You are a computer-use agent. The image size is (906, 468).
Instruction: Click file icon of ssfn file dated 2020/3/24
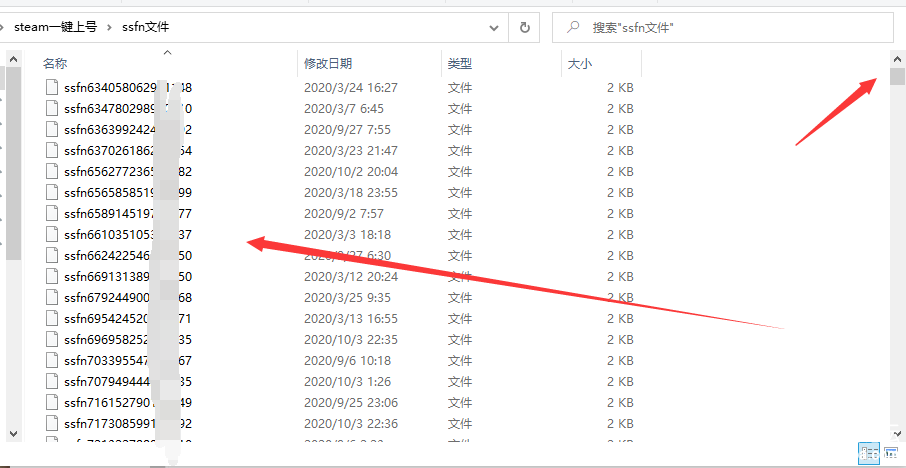point(52,87)
